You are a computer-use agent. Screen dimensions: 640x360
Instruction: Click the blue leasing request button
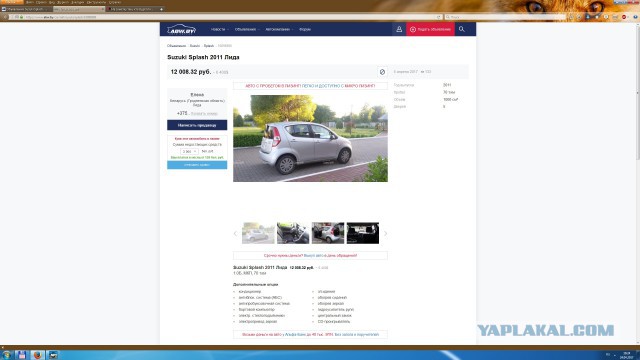pos(197,165)
